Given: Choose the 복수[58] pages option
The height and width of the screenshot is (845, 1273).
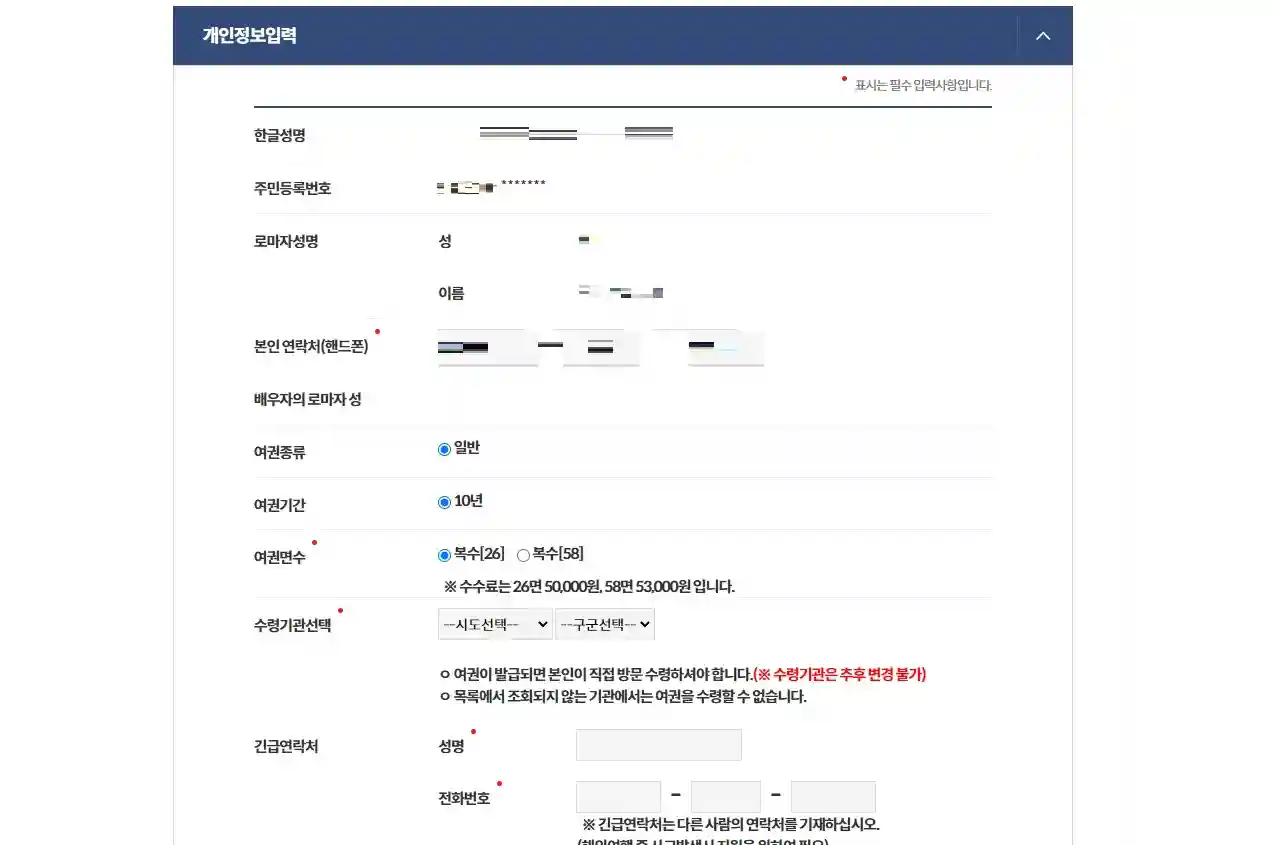Looking at the screenshot, I should coord(523,555).
